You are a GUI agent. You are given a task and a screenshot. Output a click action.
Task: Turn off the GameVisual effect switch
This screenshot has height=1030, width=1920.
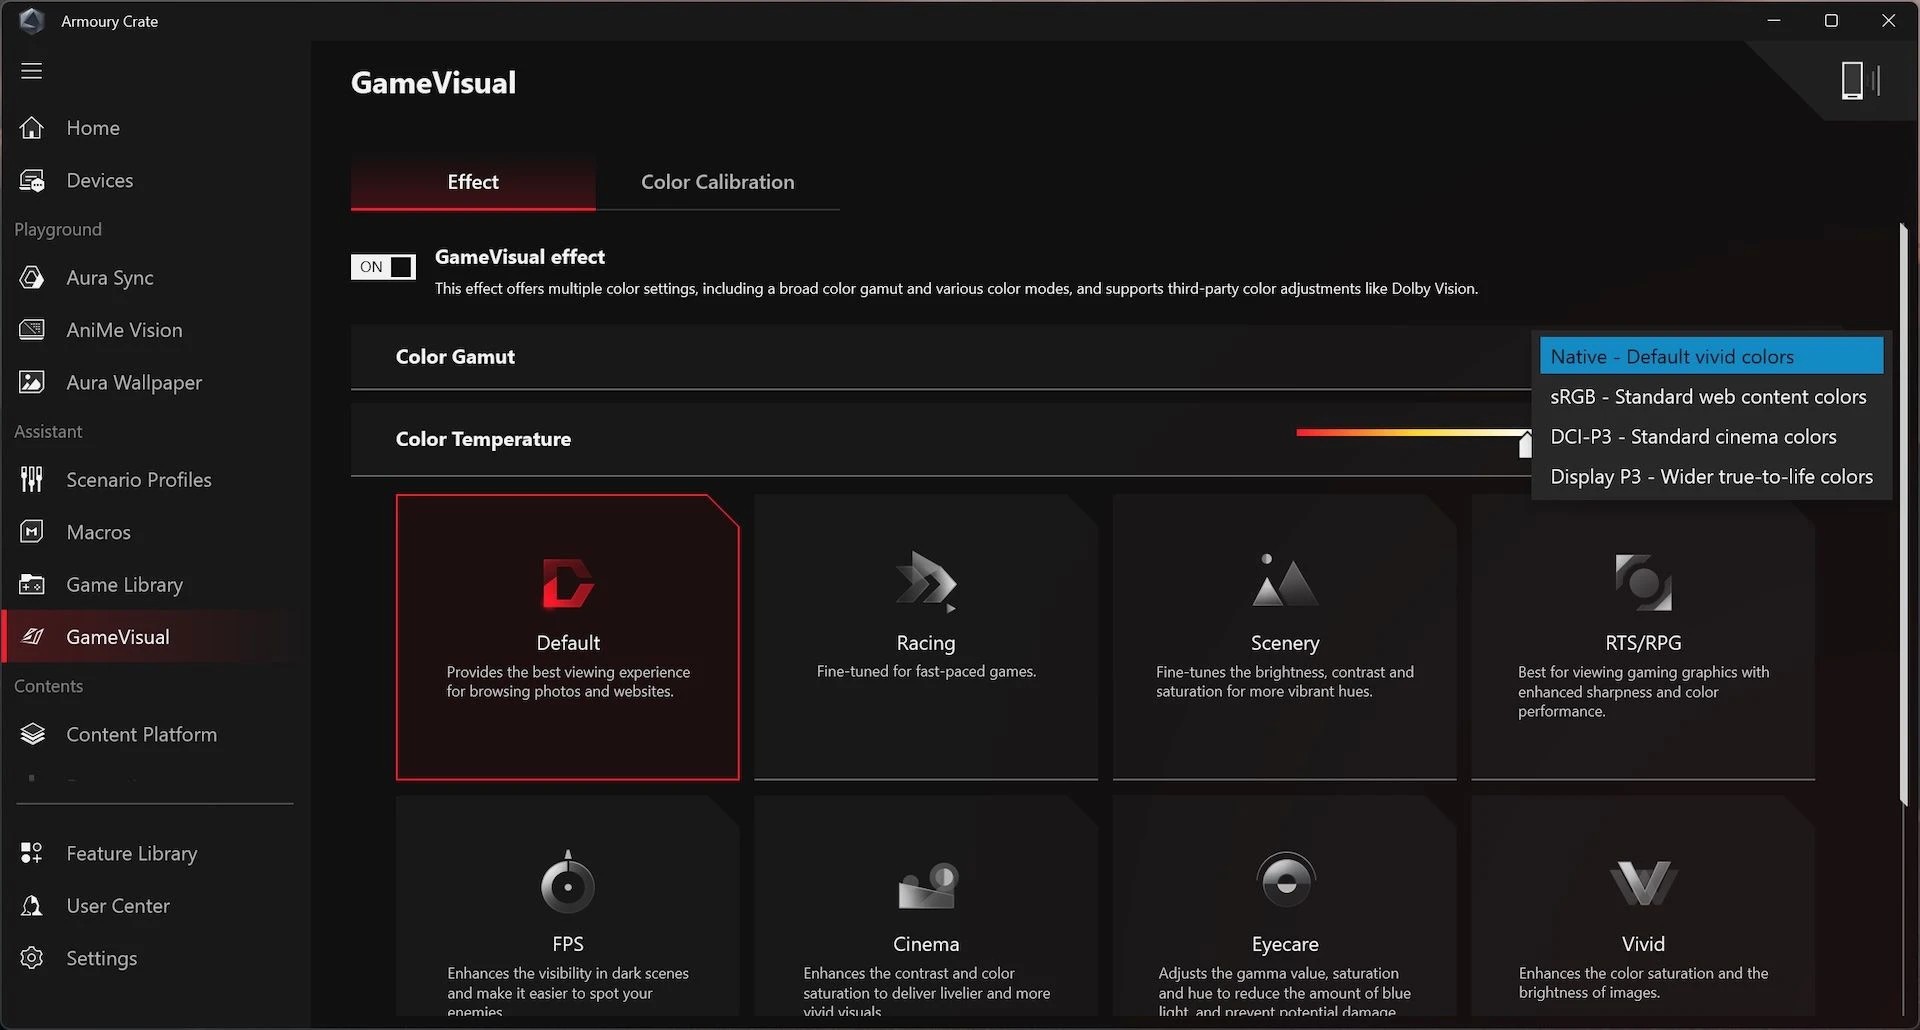(x=383, y=267)
